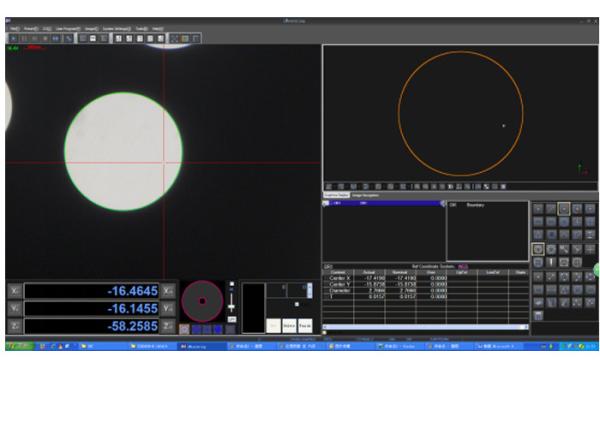Click the first toolbox icon in the top-left corner
600x428 pixels.
click(x=539, y=209)
